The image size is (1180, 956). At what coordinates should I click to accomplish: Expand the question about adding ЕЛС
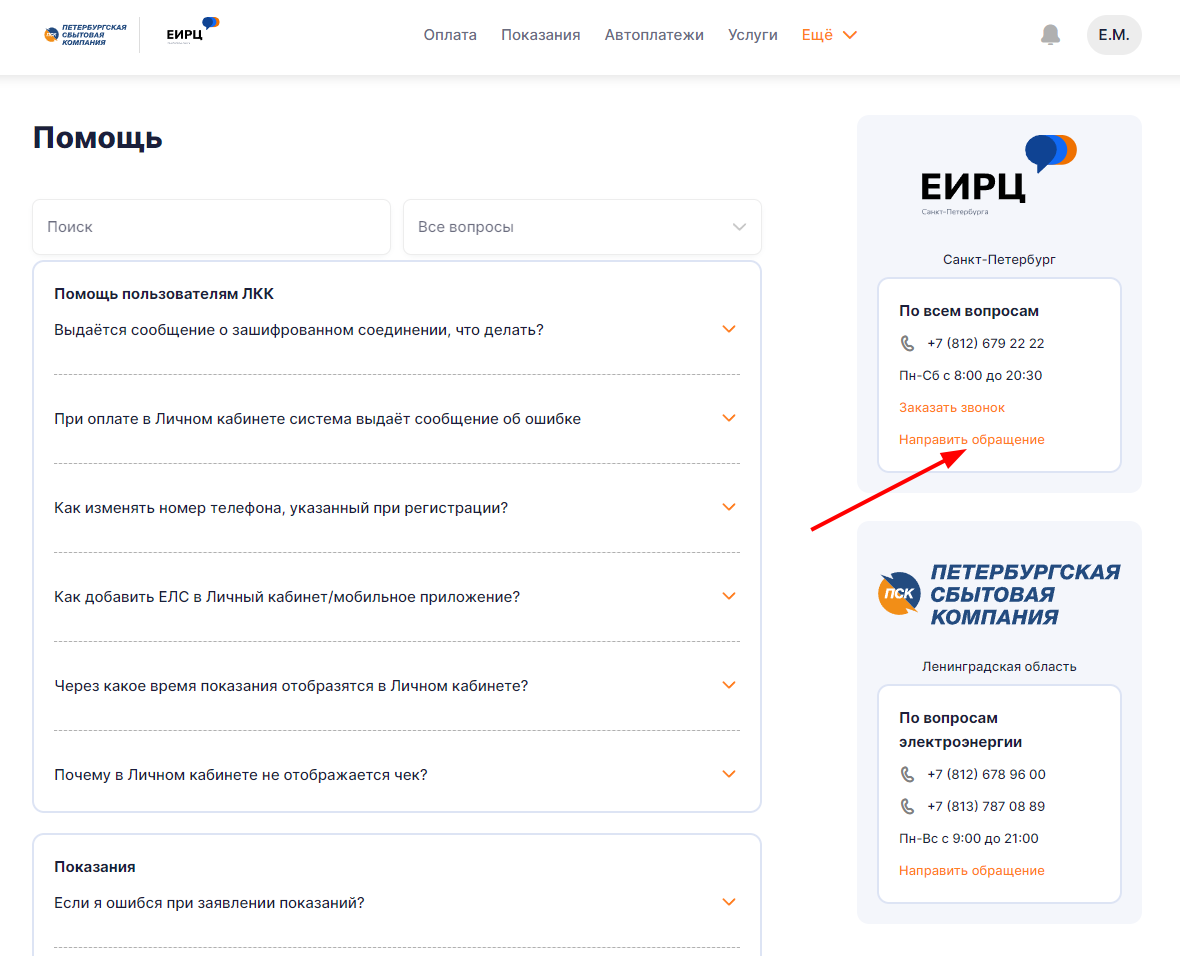point(729,596)
